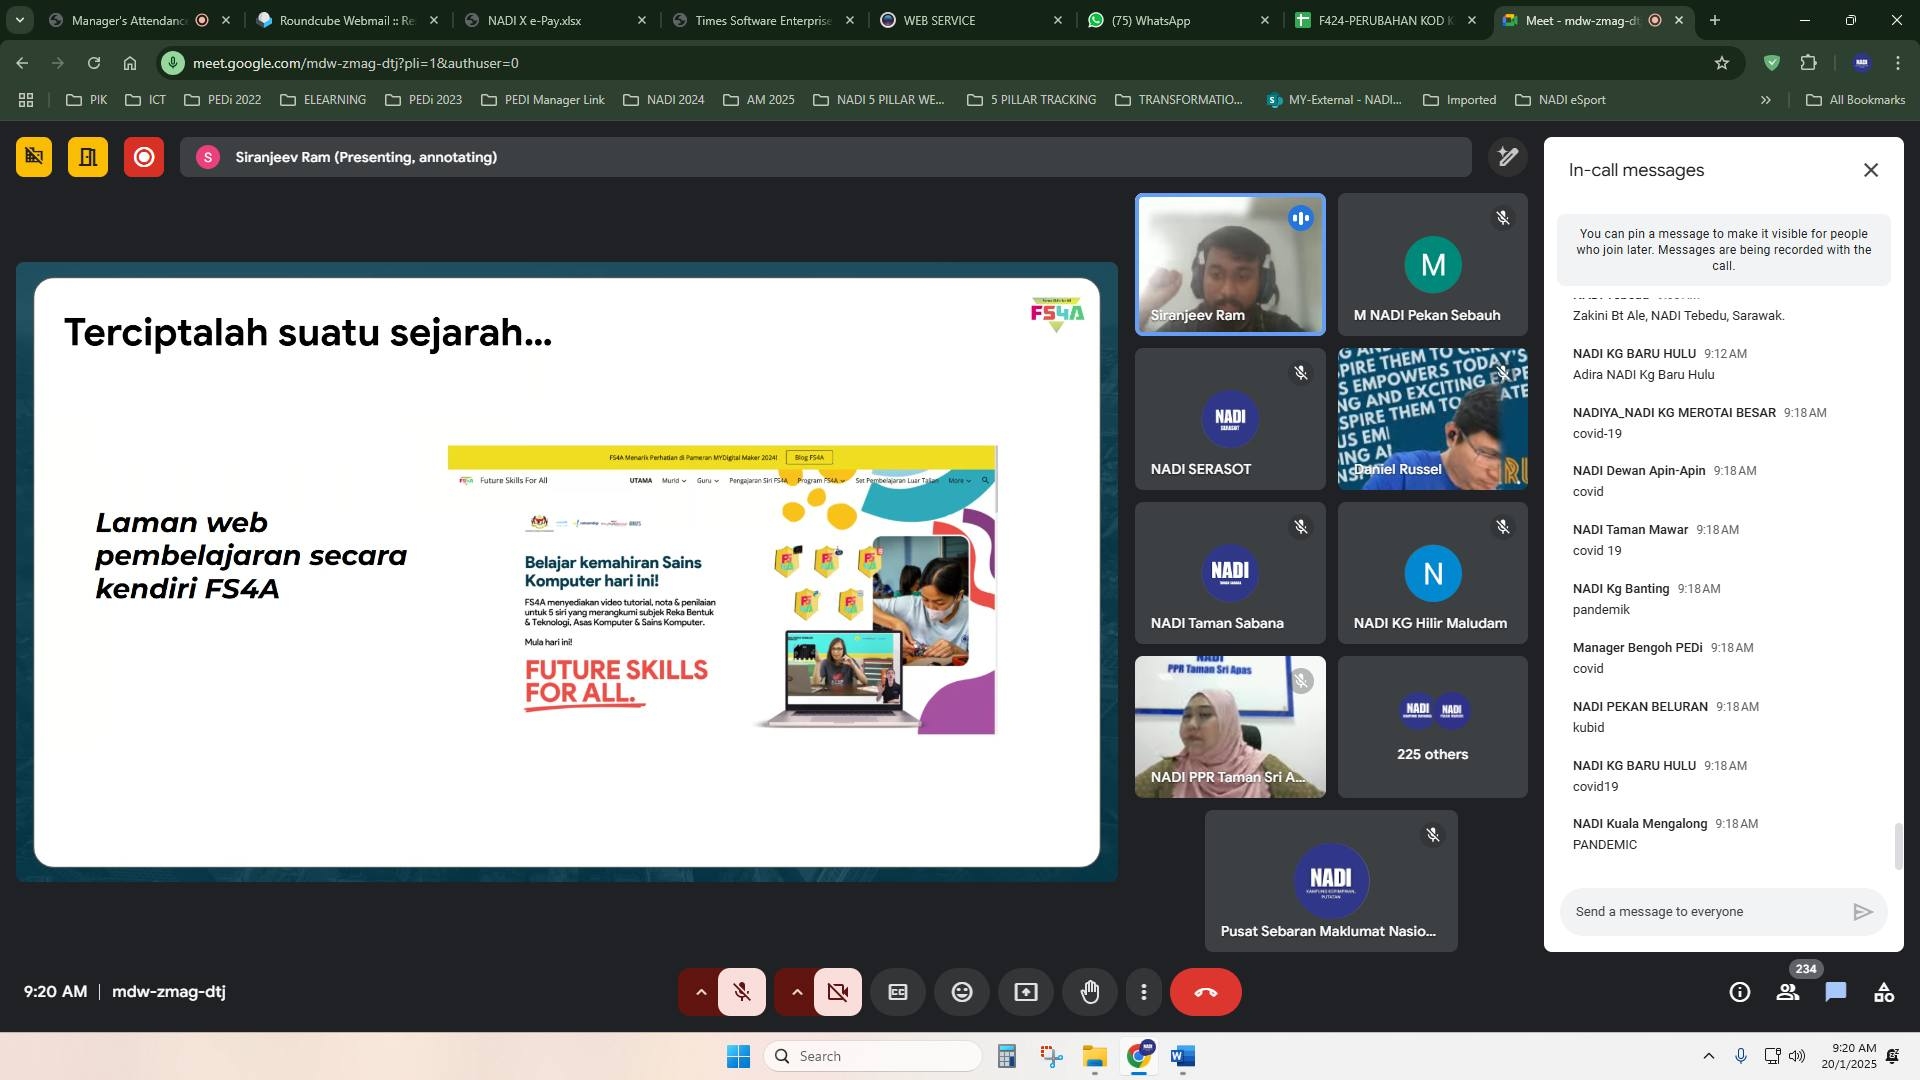Open the taskbar volume icon
1920x1080 pixels.
coord(1797,1056)
